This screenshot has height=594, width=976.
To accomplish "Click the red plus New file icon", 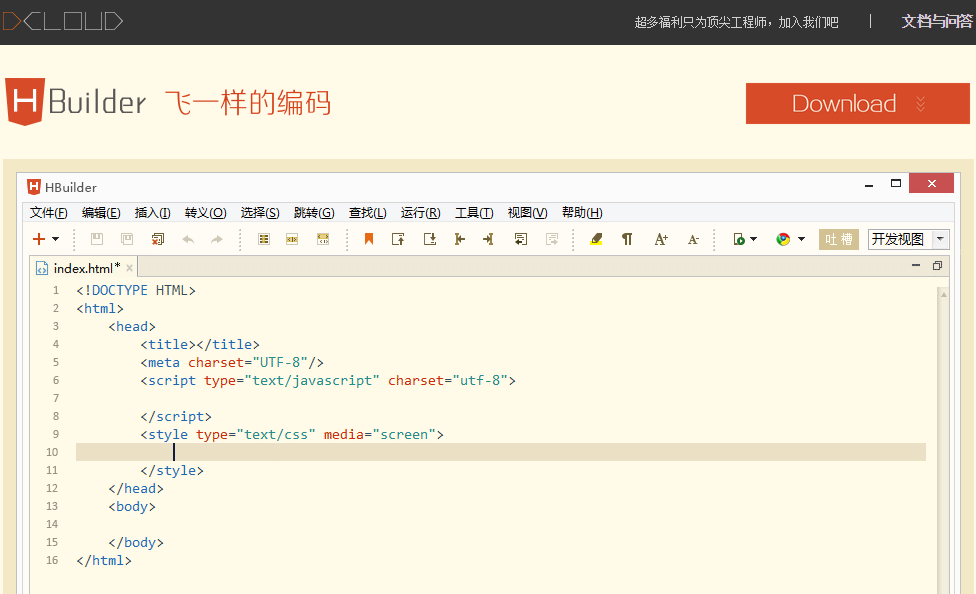I will click(x=39, y=239).
